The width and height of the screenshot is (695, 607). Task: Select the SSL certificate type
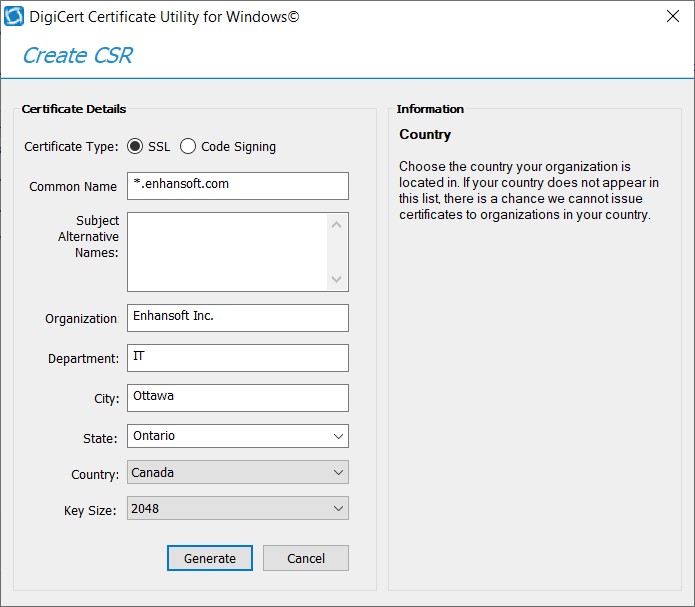click(x=135, y=146)
